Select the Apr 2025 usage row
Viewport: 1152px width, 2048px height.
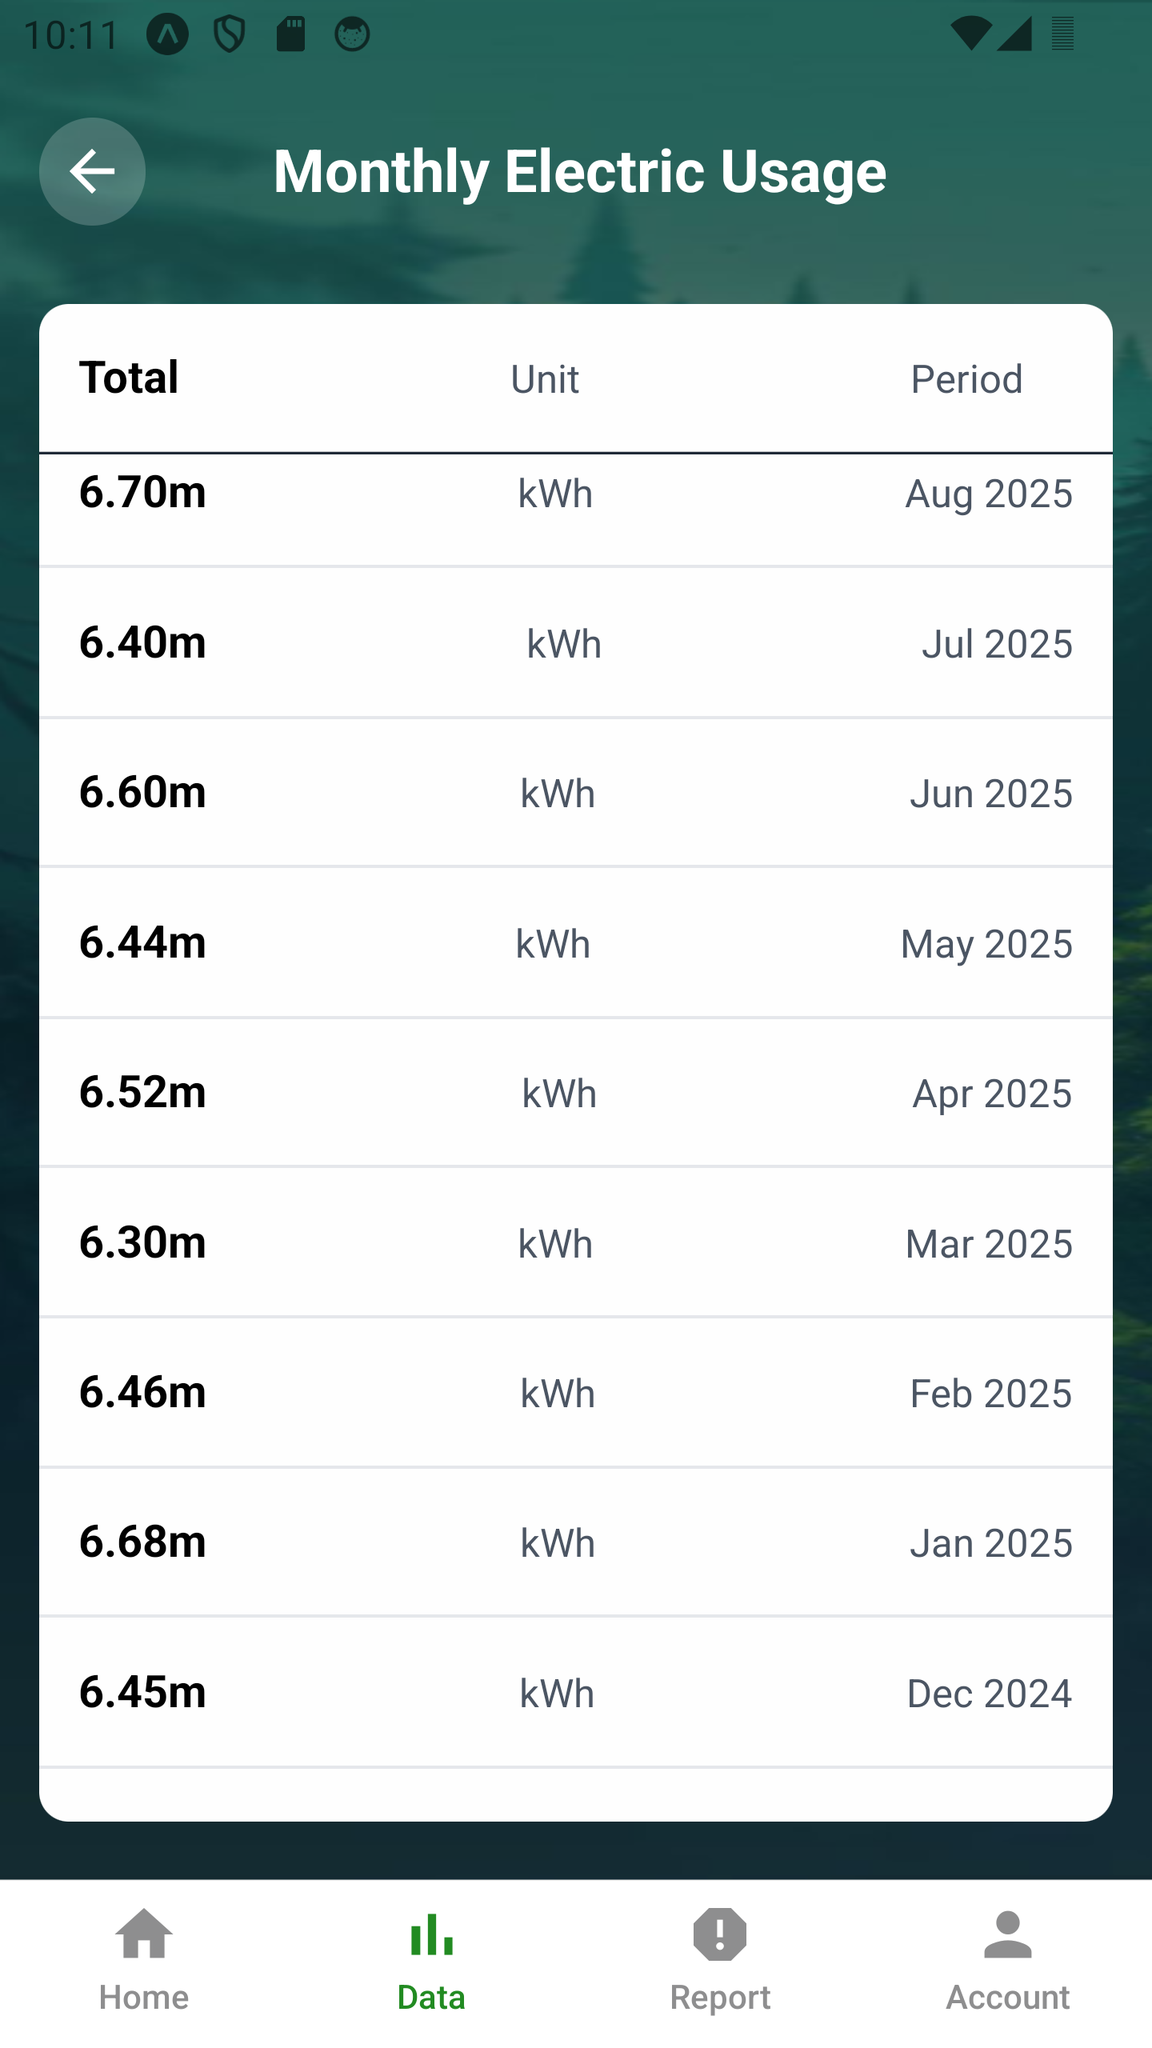pos(576,1093)
